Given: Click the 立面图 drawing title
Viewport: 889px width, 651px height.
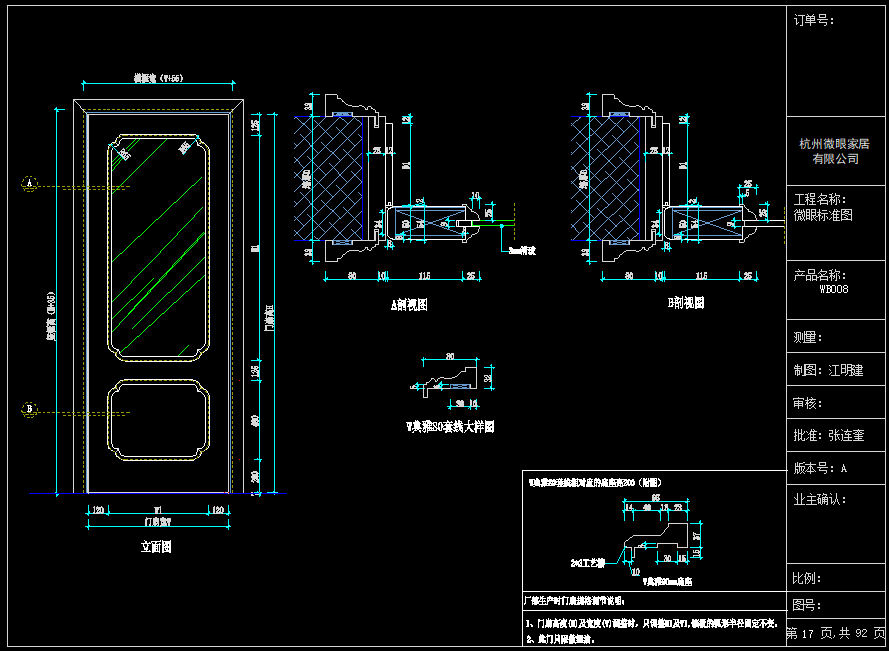Looking at the screenshot, I should click(156, 547).
